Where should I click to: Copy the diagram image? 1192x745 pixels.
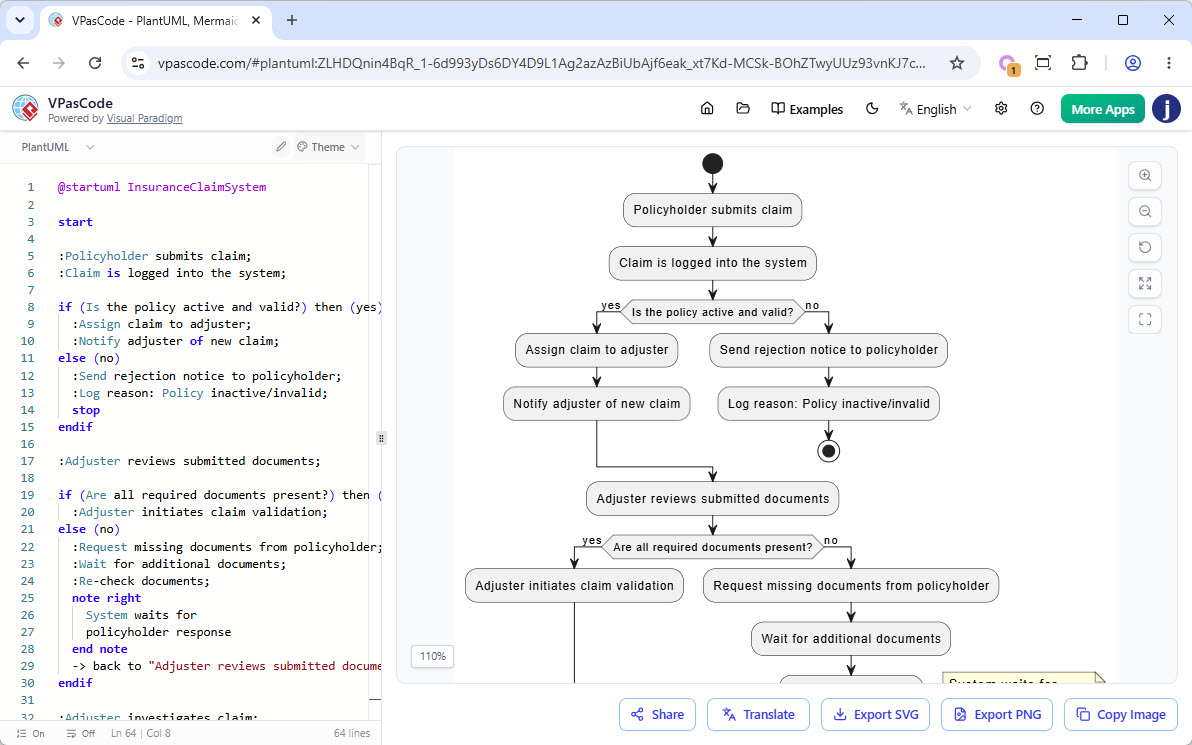(x=1121, y=715)
